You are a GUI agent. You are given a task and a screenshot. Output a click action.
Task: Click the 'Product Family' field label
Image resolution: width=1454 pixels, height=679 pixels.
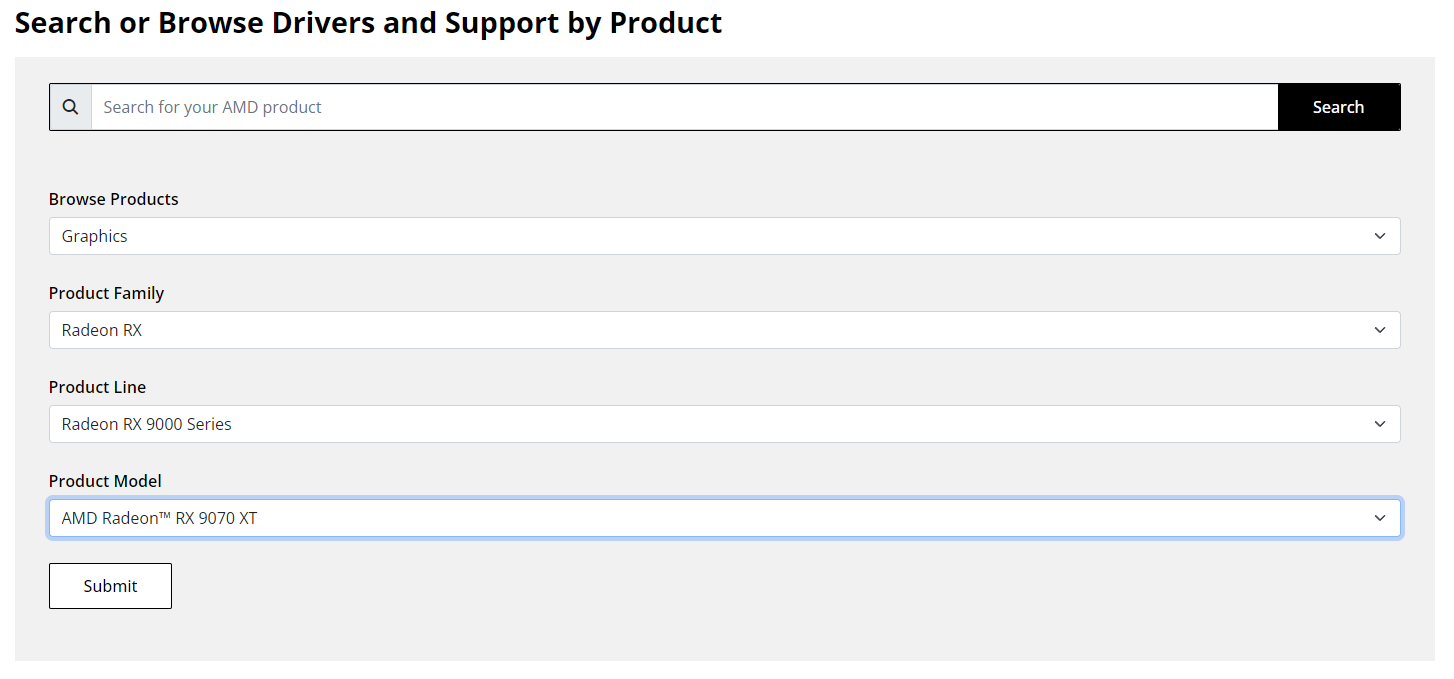pyautogui.click(x=107, y=293)
